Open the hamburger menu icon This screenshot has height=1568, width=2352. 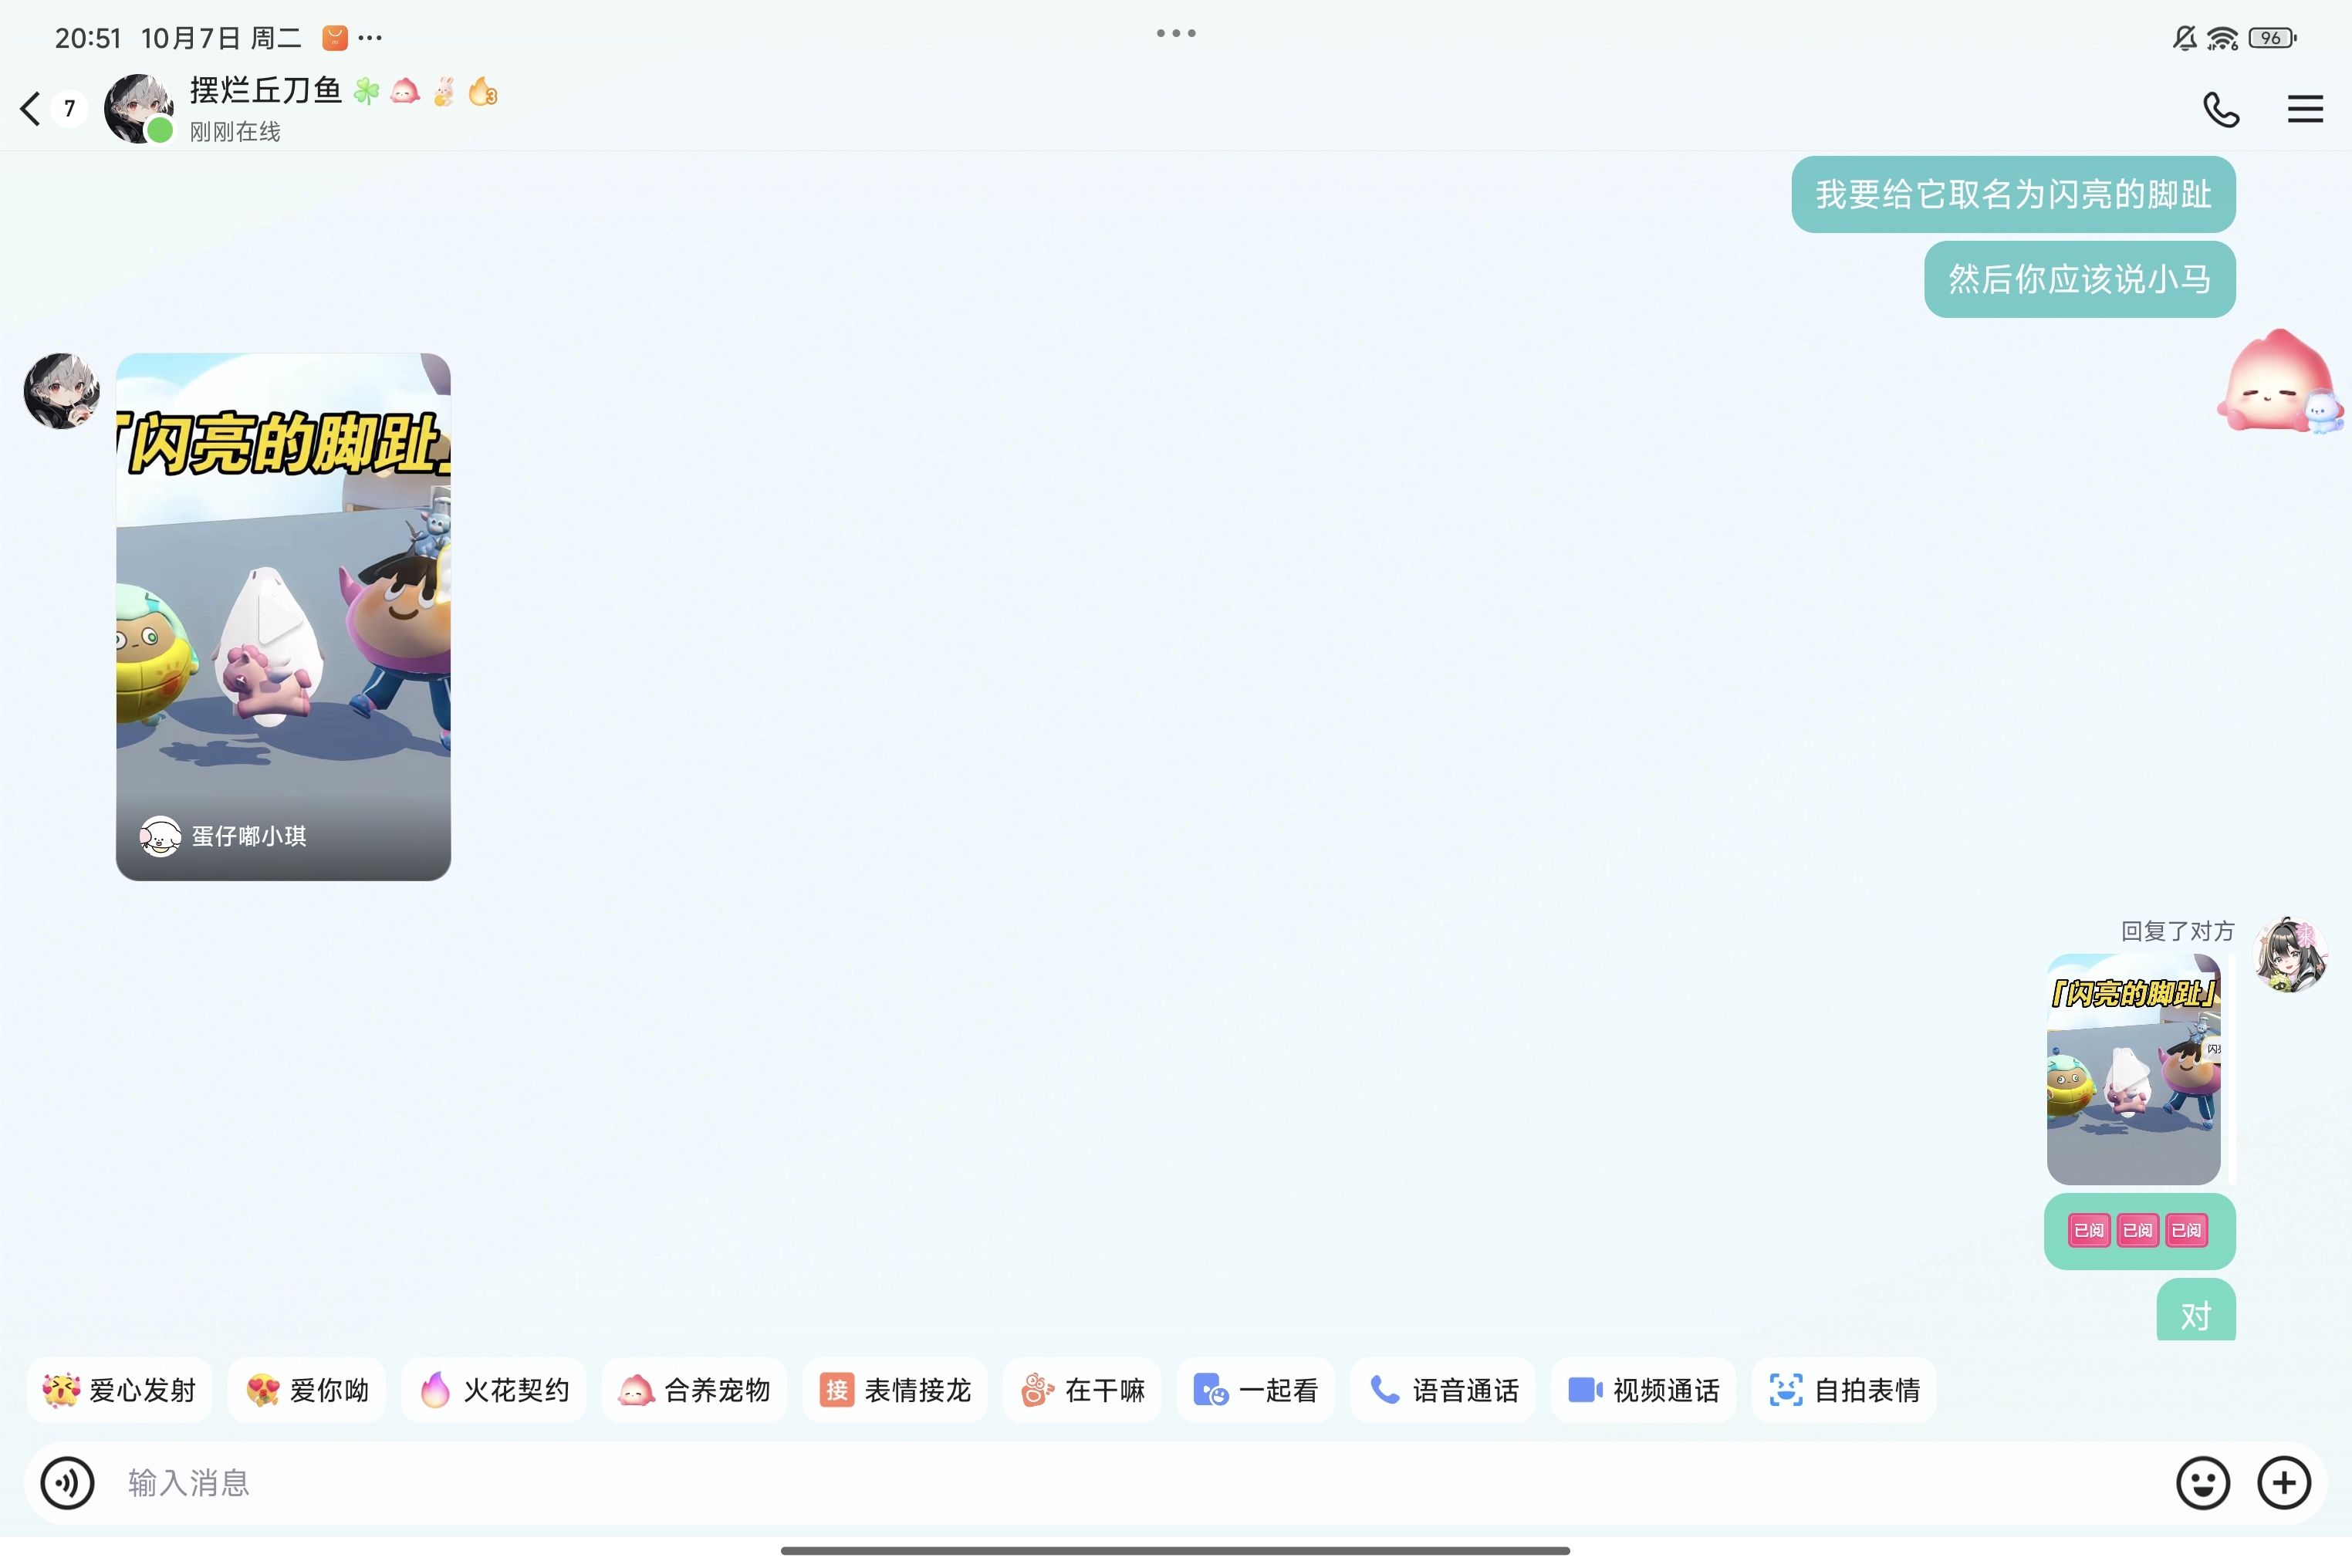coord(2305,109)
